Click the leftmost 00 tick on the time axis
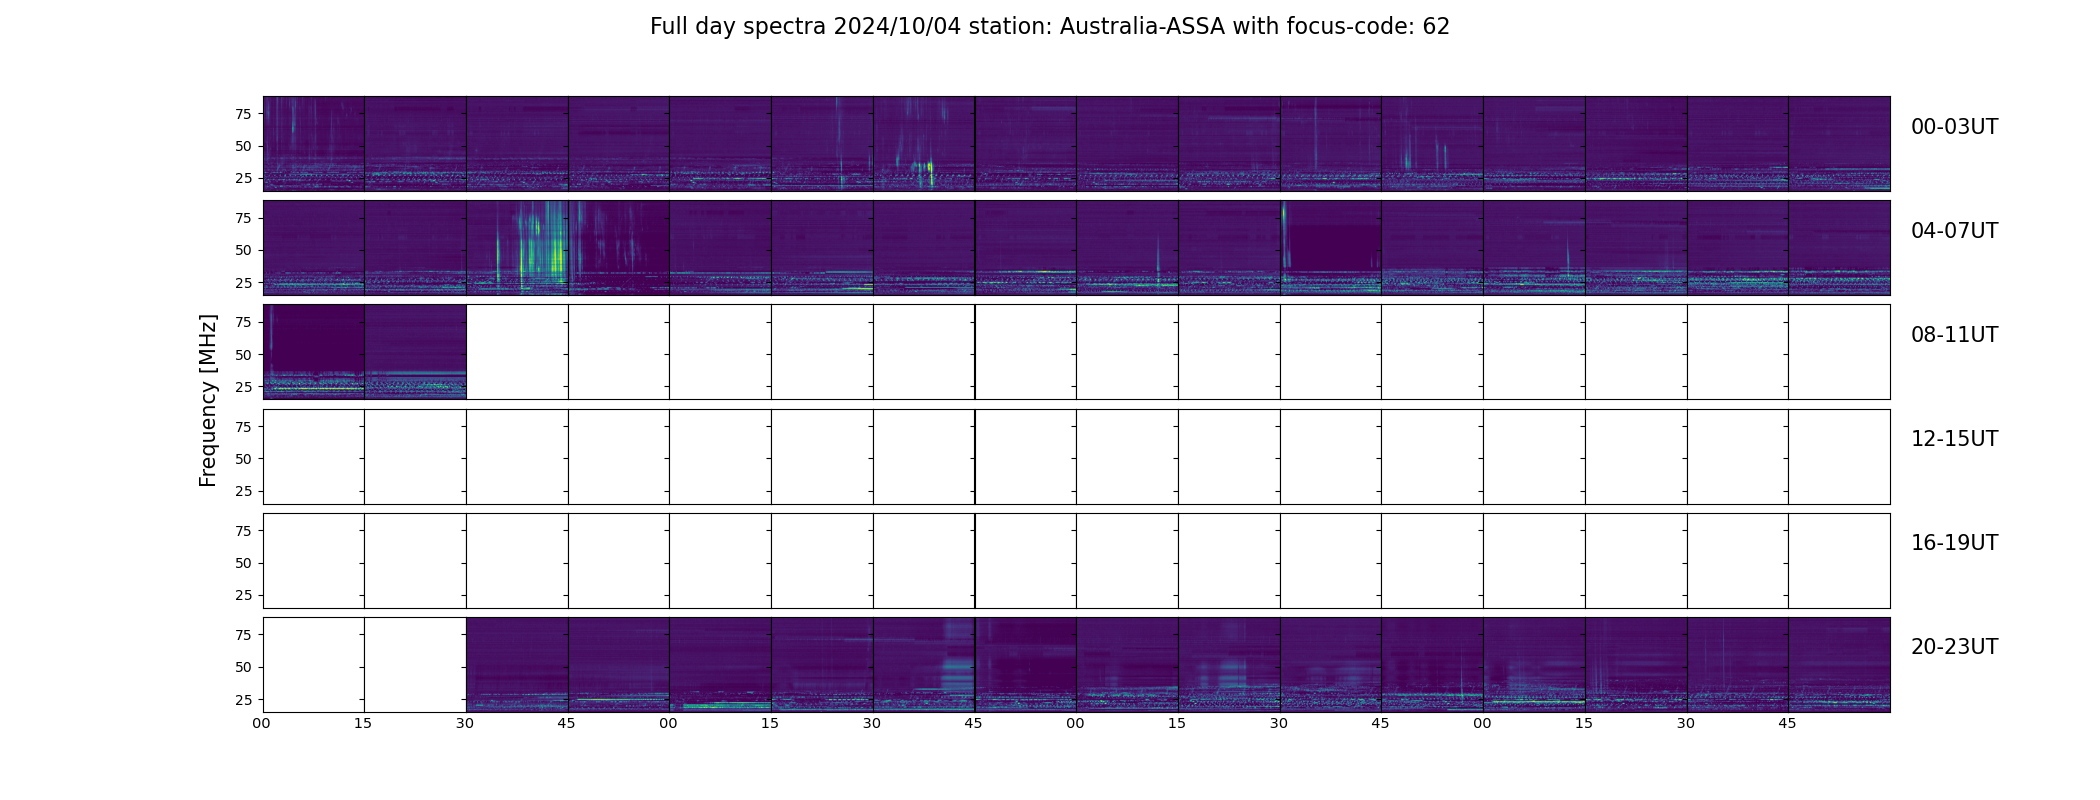This screenshot has width=2100, height=800. point(261,723)
